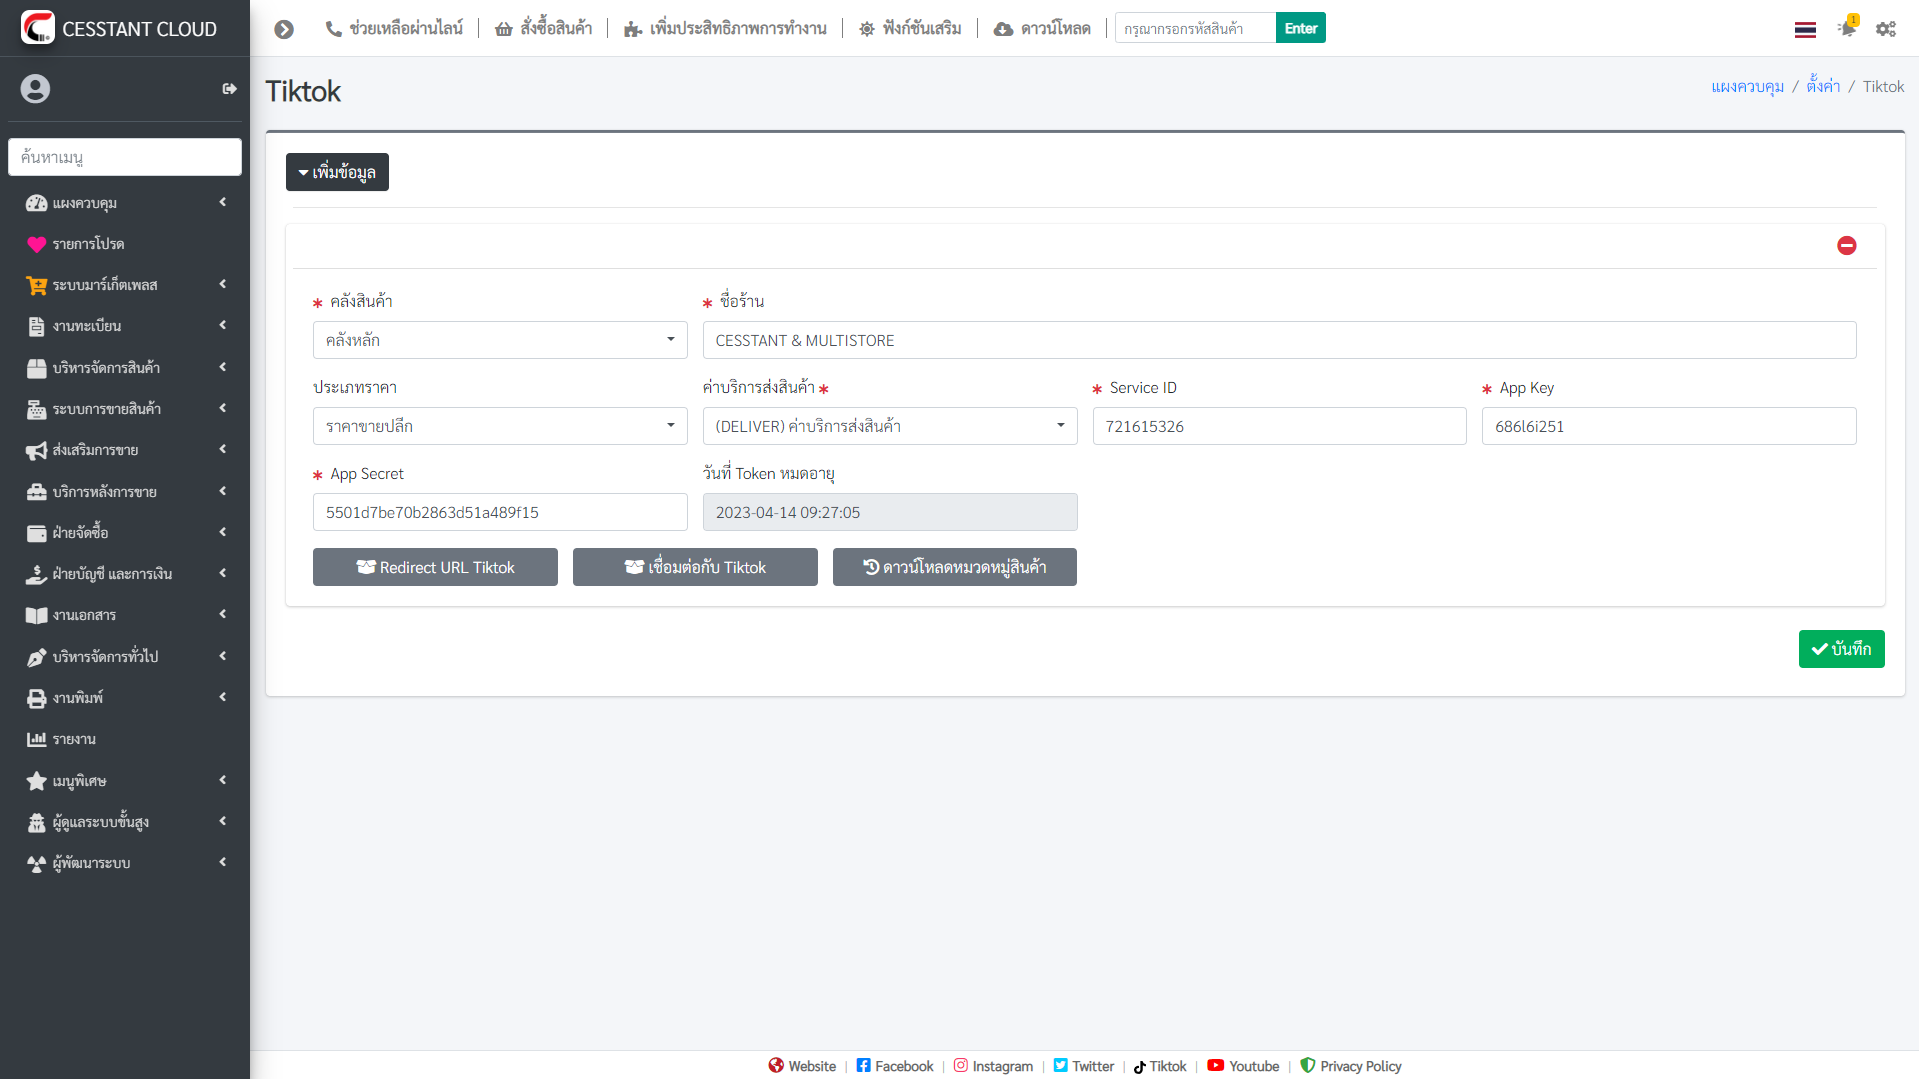Open the ฟังก์ชันเสริม top menu
The image size is (1919, 1079).
point(910,29)
